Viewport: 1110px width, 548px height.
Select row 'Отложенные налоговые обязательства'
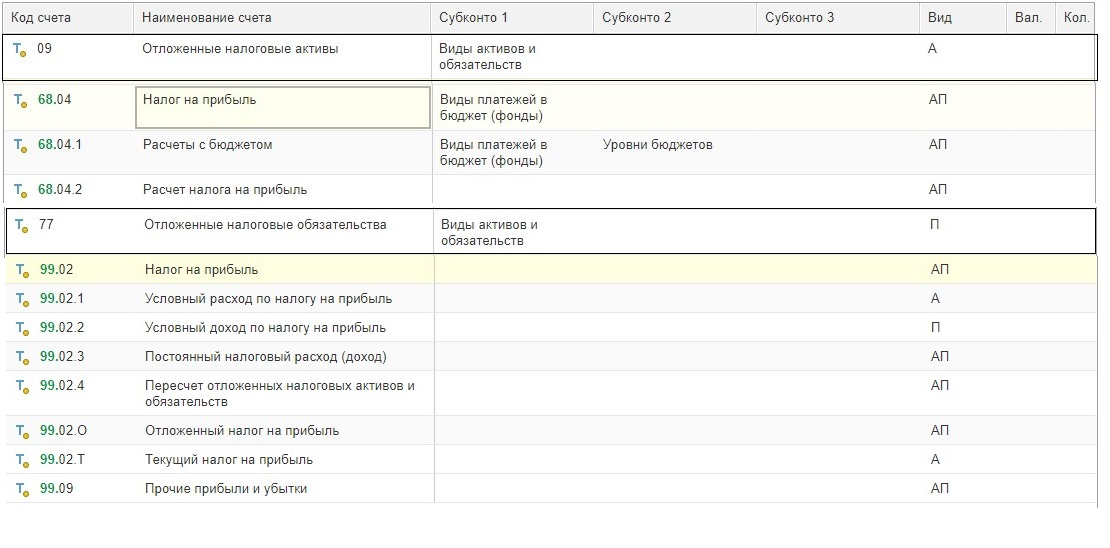(x=265, y=225)
